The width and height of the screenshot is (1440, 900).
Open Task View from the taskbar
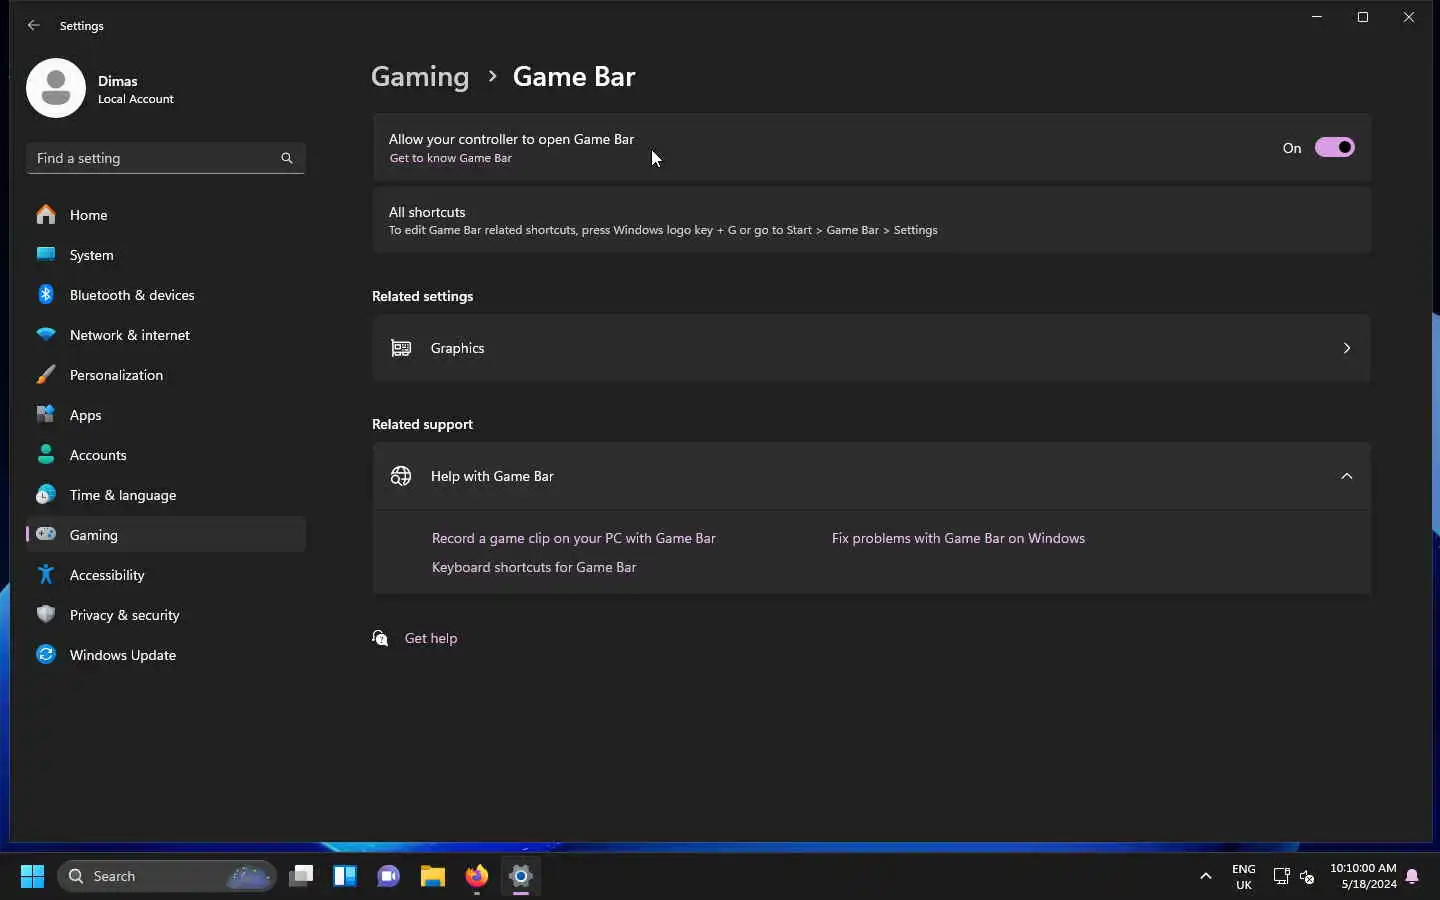[301, 876]
